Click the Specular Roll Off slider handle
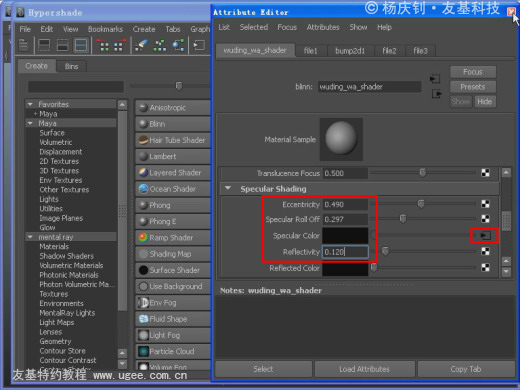This screenshot has width=520, height=390. point(403,219)
